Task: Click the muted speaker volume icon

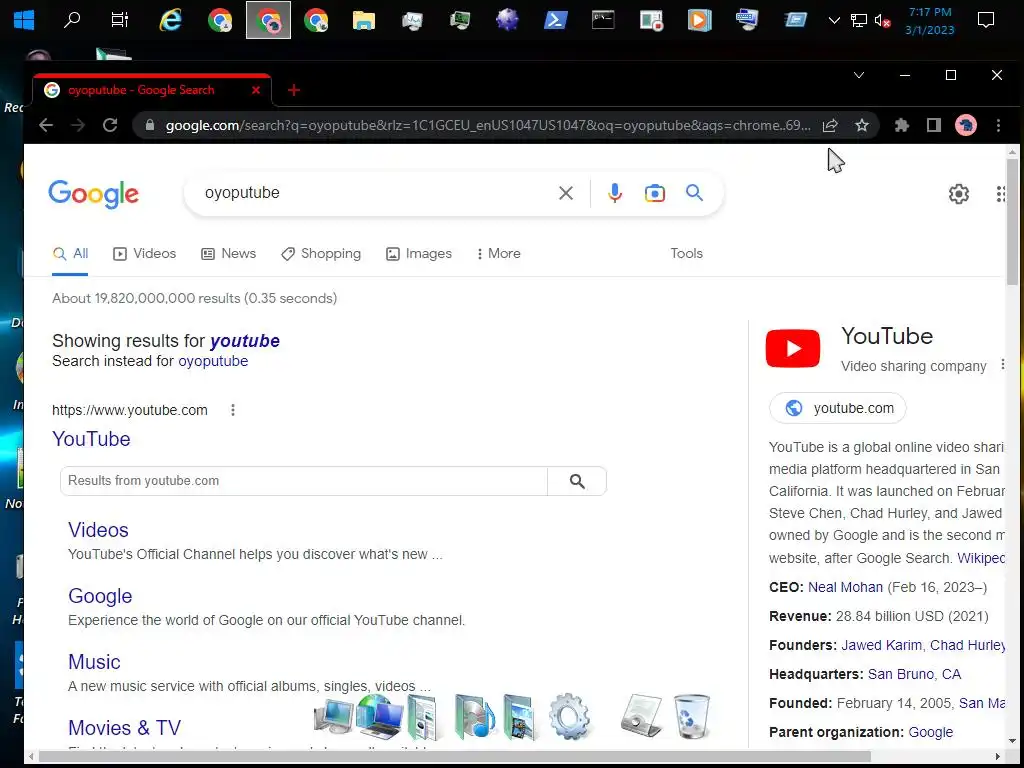Action: coord(882,21)
